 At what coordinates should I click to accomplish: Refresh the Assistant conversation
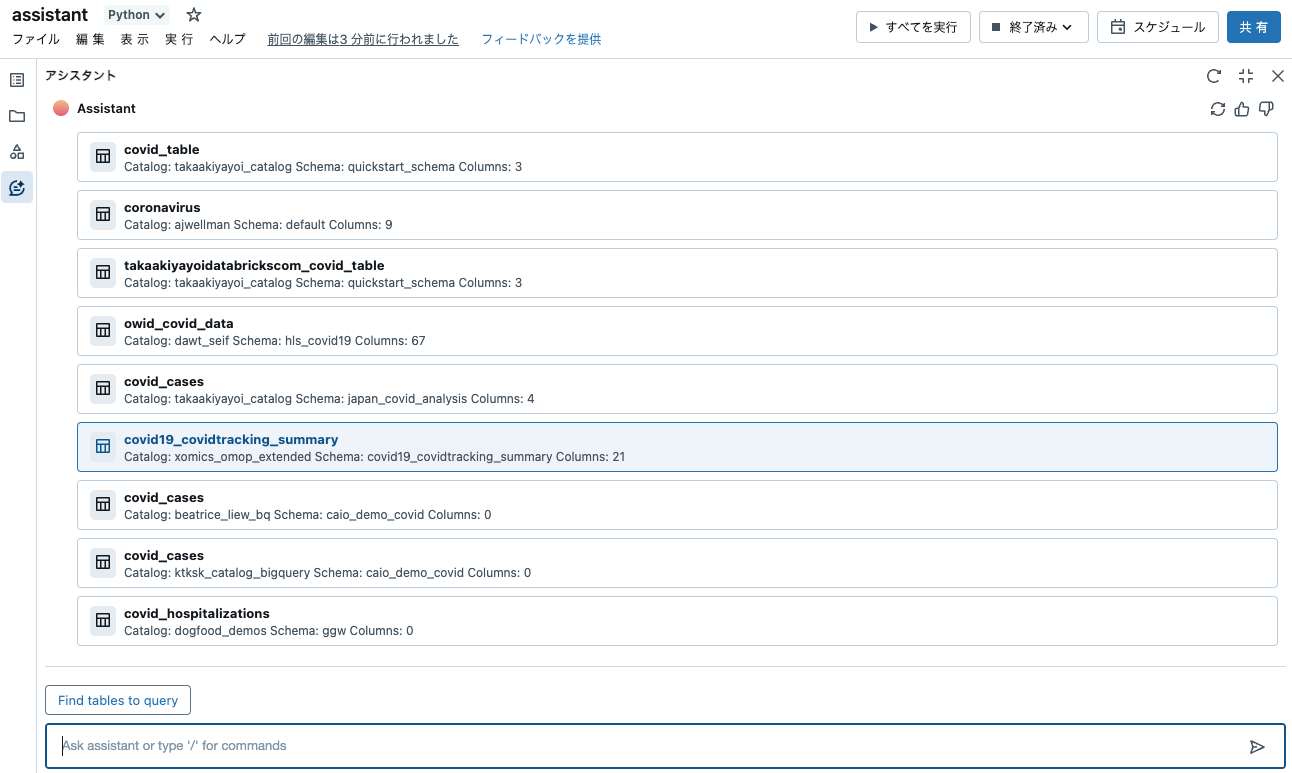point(1214,75)
